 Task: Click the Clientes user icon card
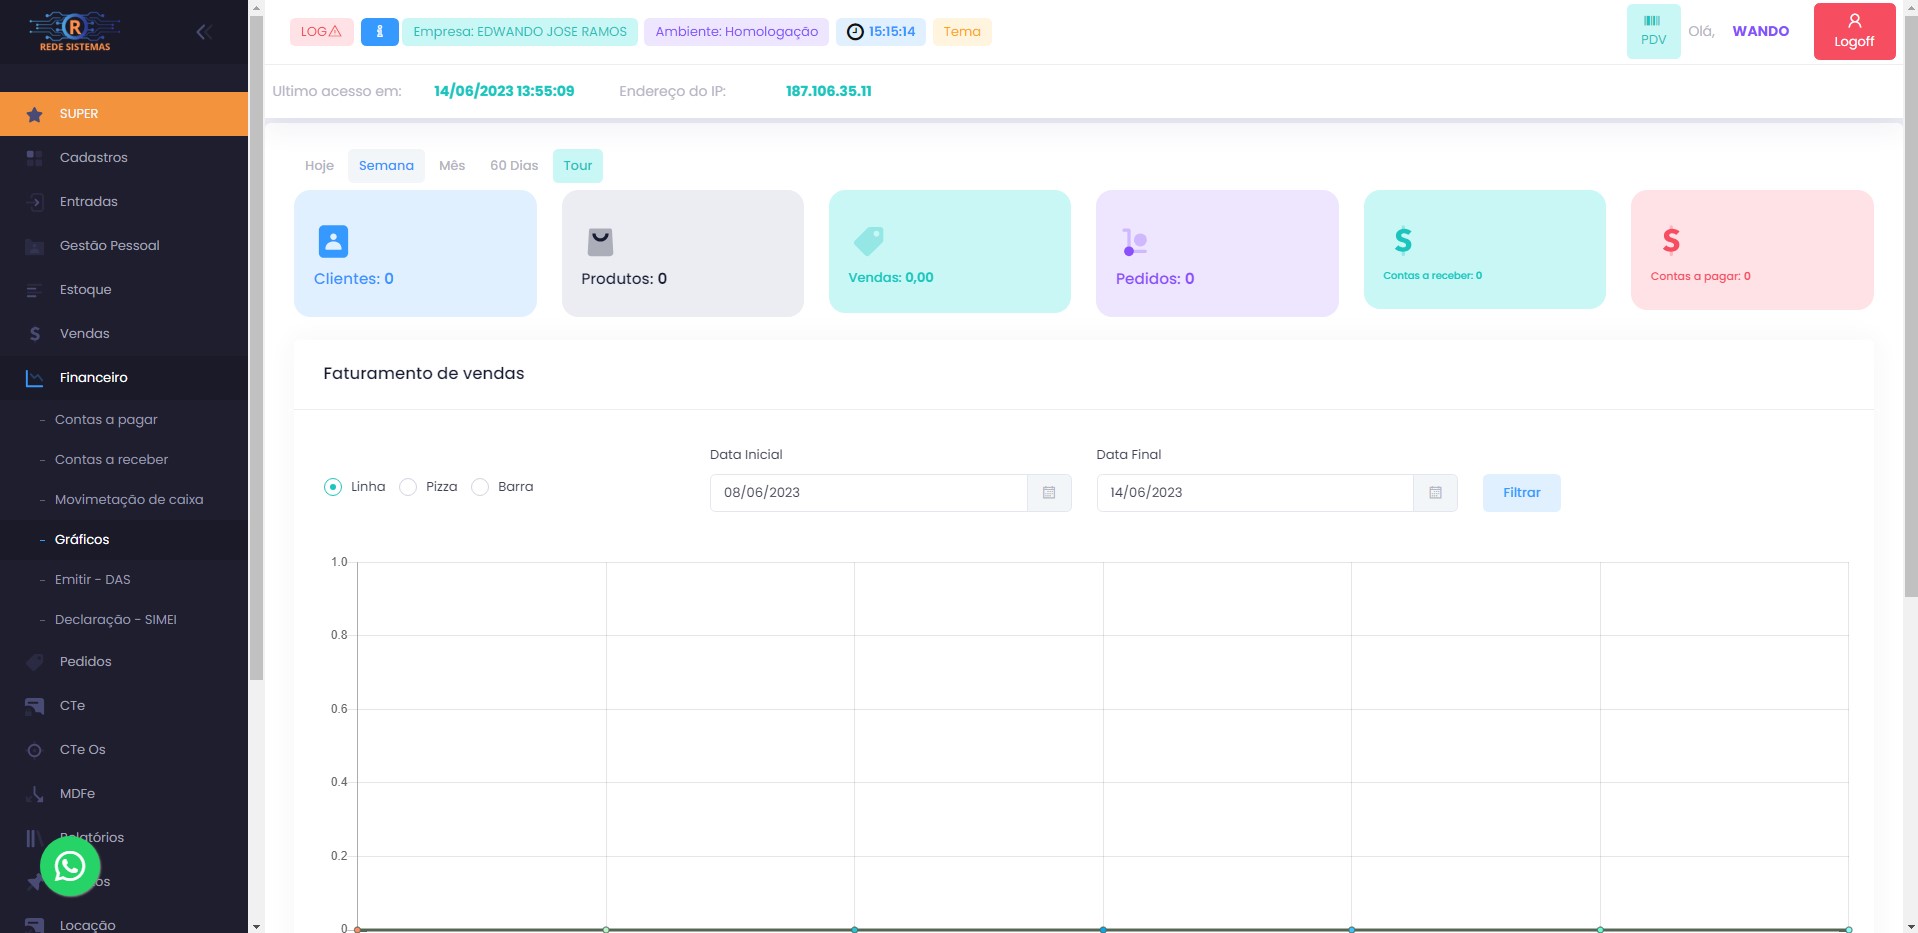[333, 241]
